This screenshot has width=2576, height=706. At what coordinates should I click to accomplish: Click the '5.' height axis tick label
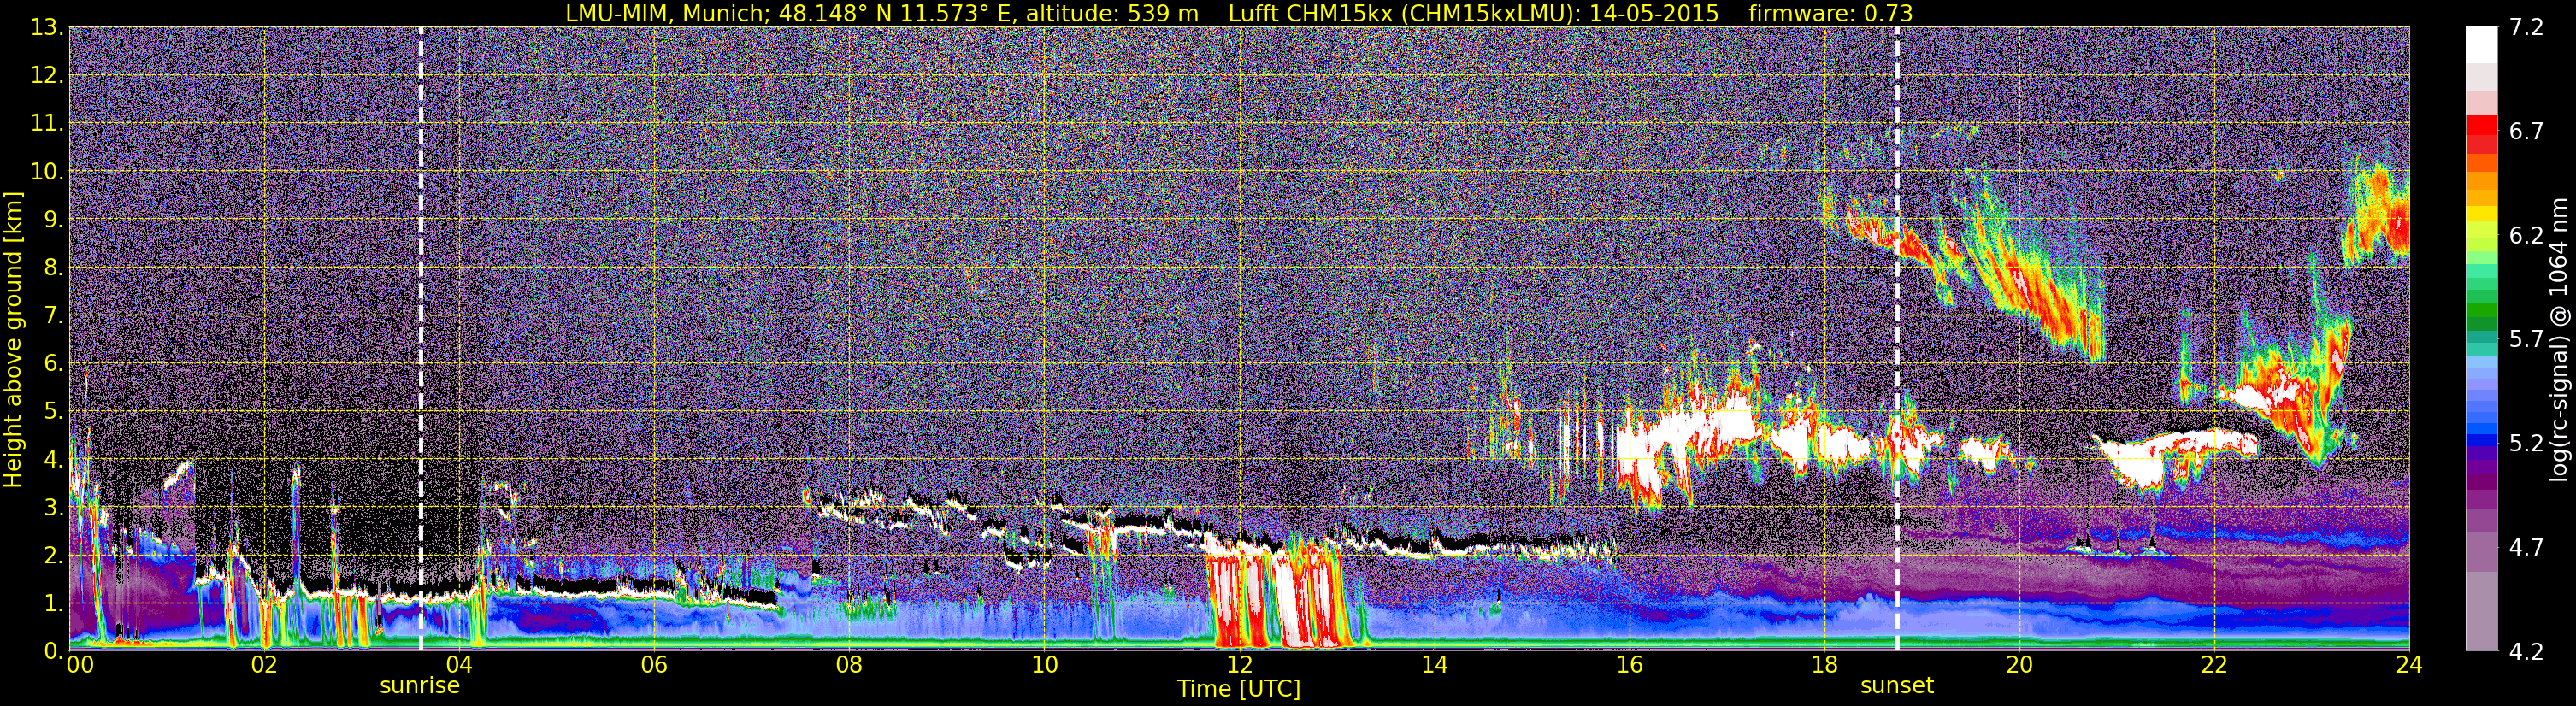tap(54, 411)
